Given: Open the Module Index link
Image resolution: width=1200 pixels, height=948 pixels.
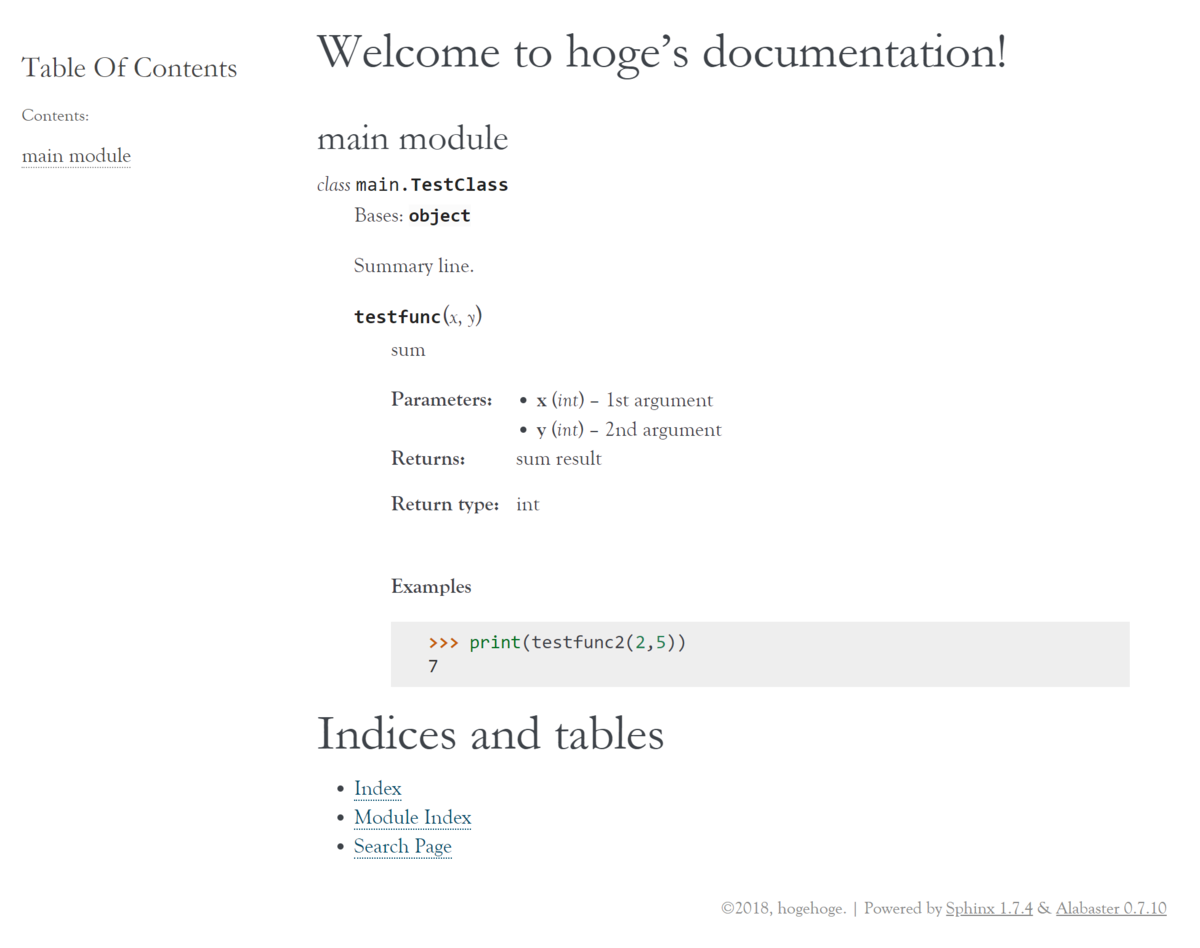Looking at the screenshot, I should tap(412, 817).
